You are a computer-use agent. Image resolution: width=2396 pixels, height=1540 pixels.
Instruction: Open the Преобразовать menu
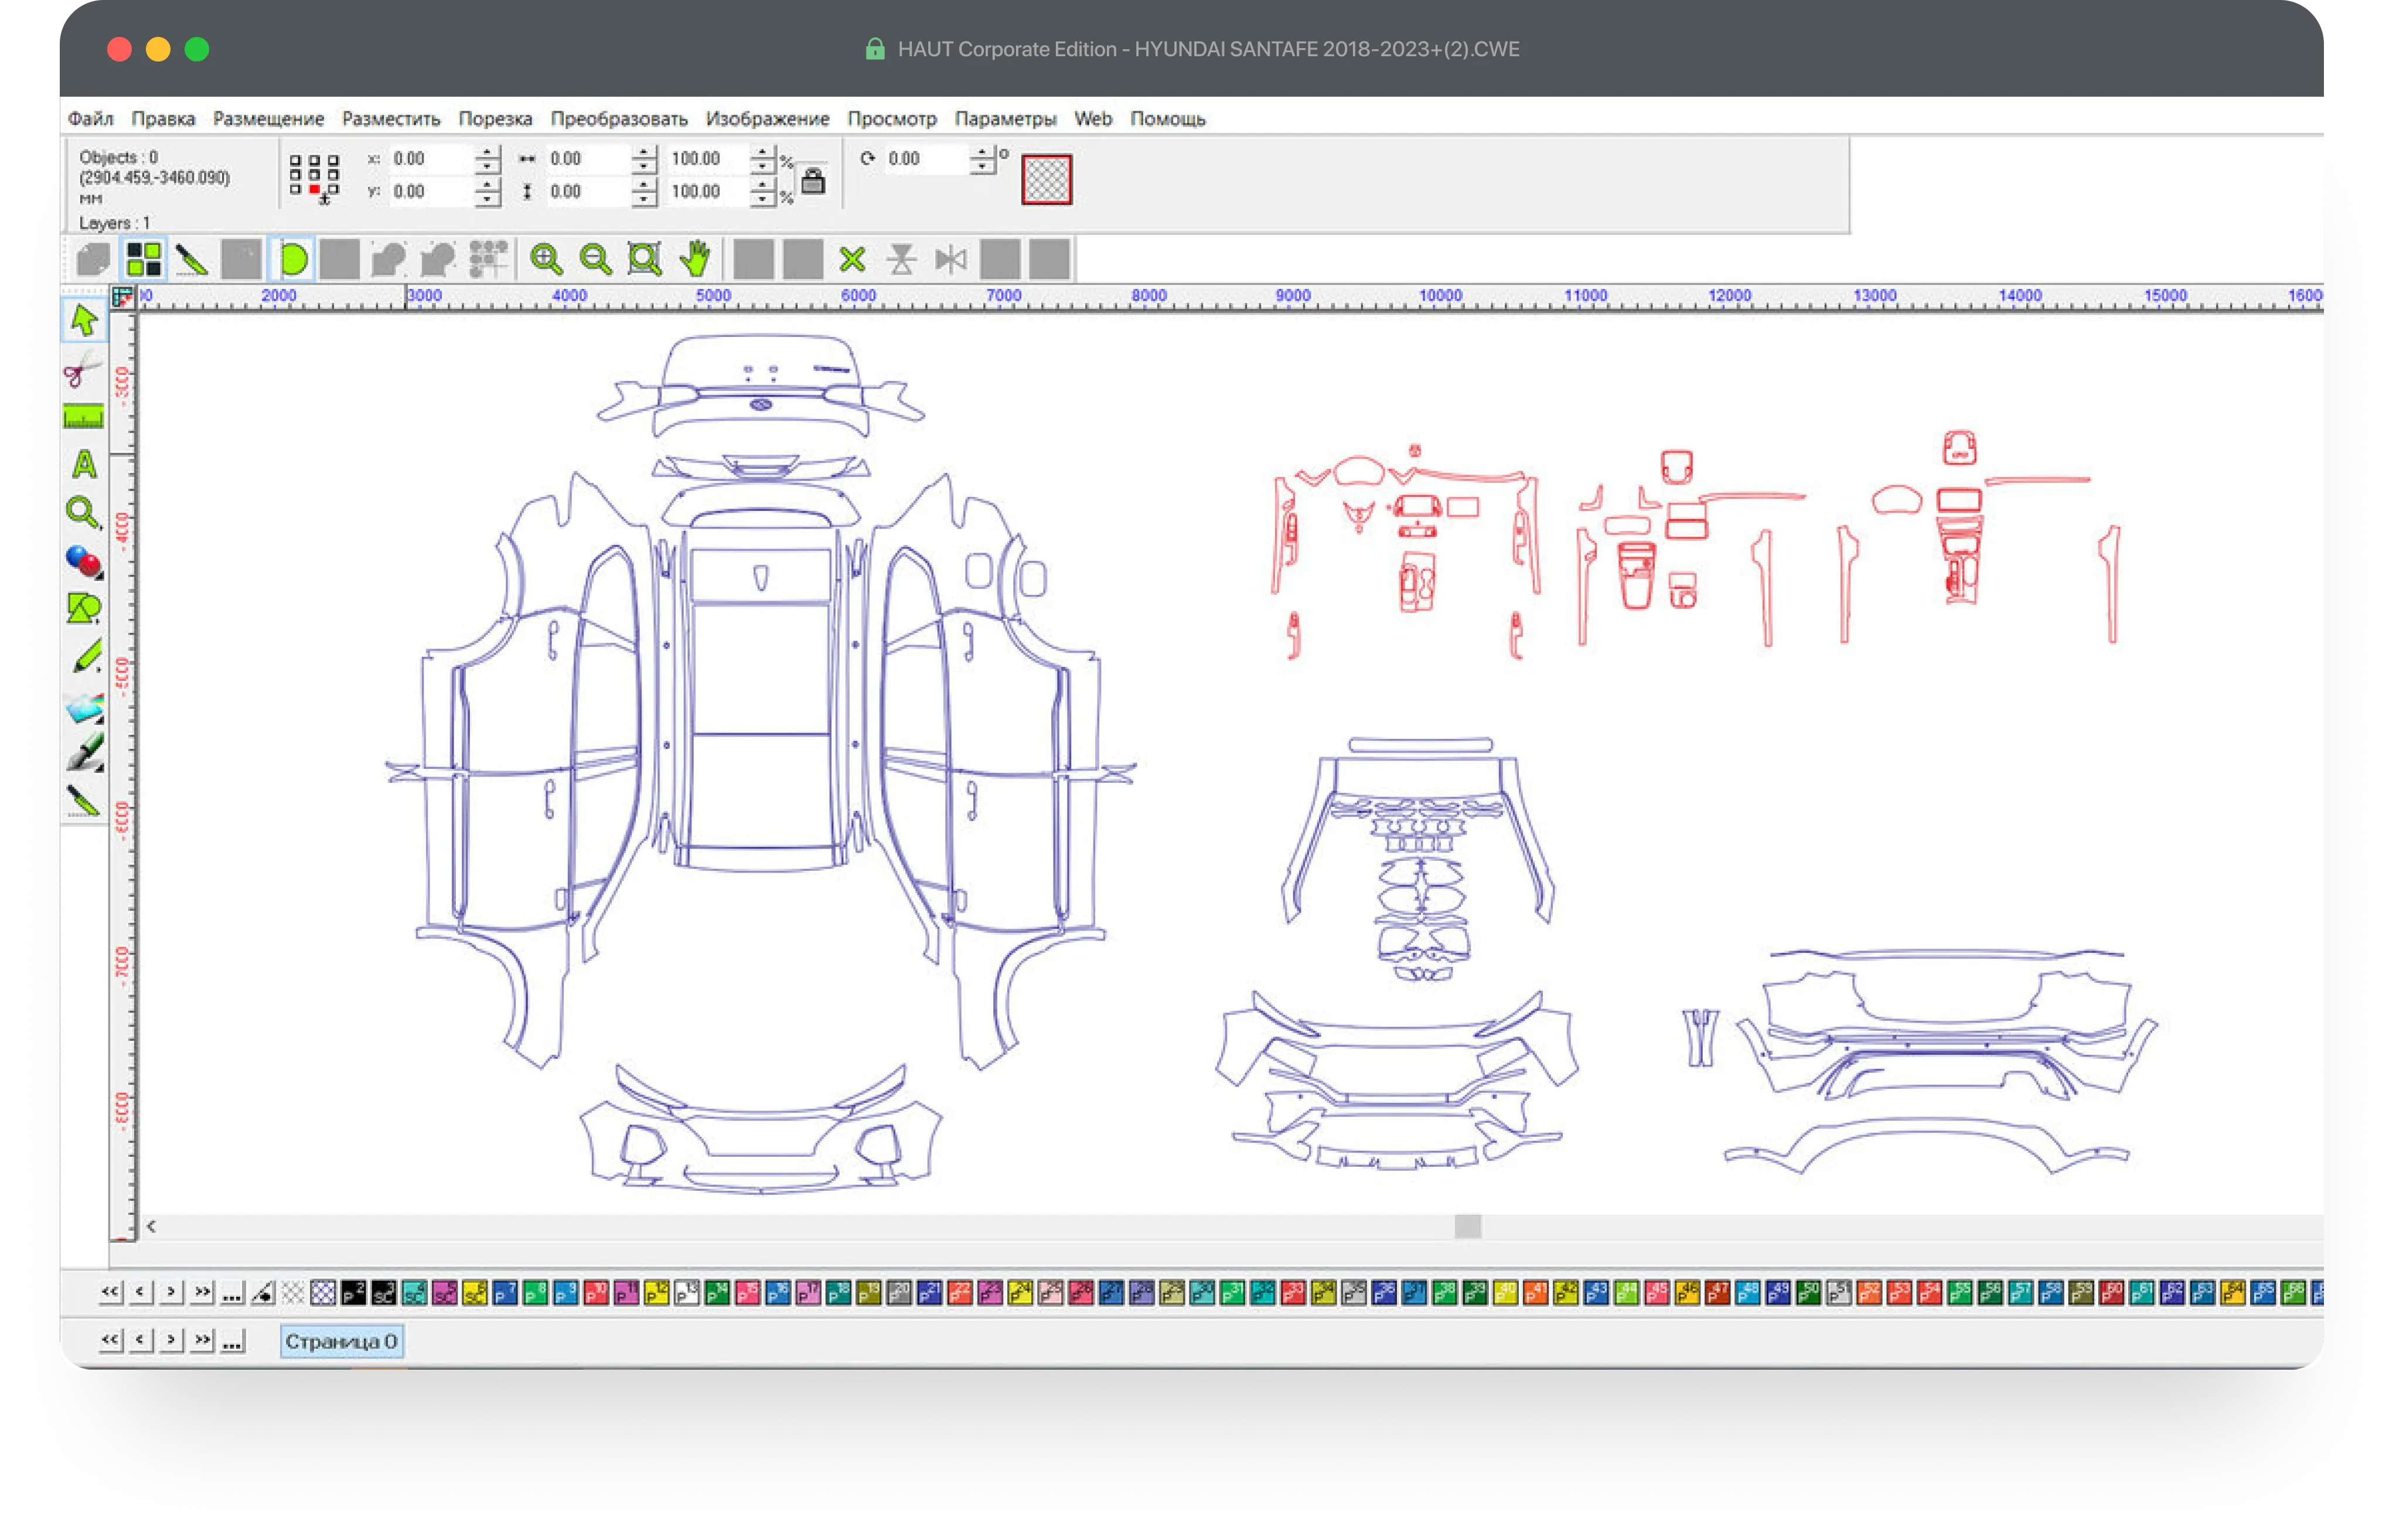tap(618, 119)
